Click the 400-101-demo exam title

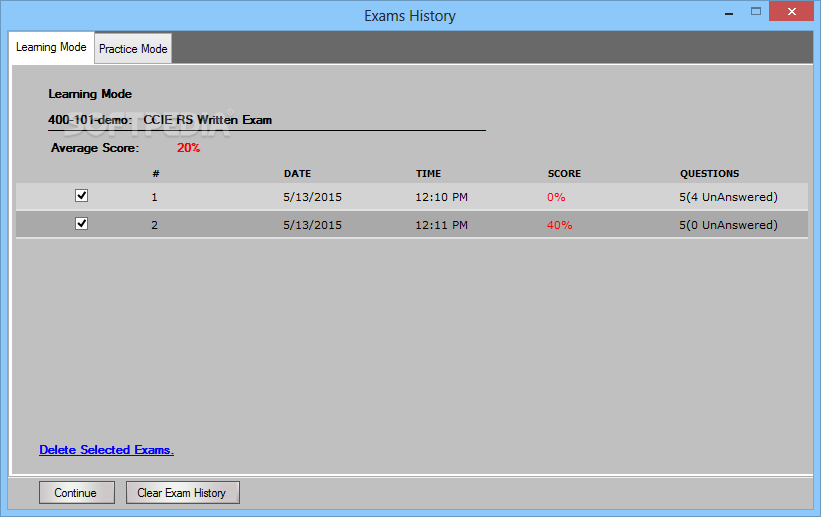pos(160,120)
